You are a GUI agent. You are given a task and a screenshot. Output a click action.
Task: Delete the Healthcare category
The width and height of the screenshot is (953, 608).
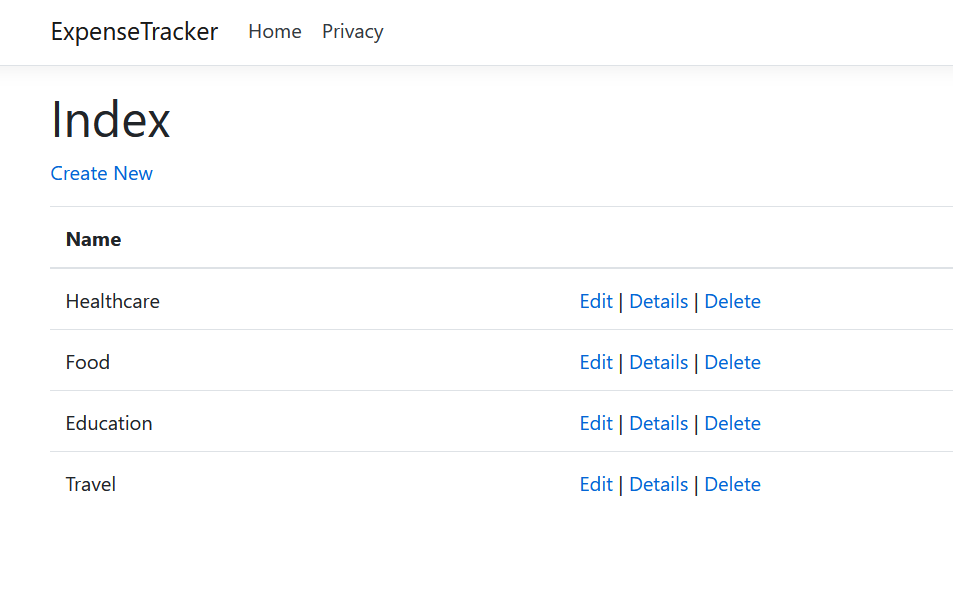[732, 302]
